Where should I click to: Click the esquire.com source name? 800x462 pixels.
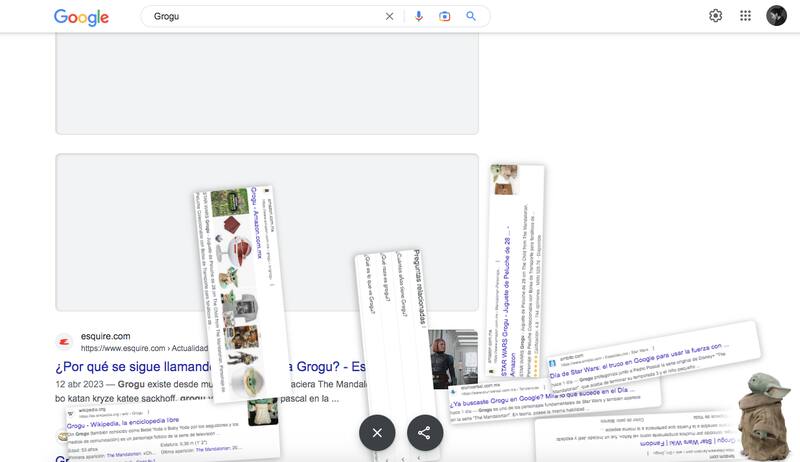tap(106, 336)
